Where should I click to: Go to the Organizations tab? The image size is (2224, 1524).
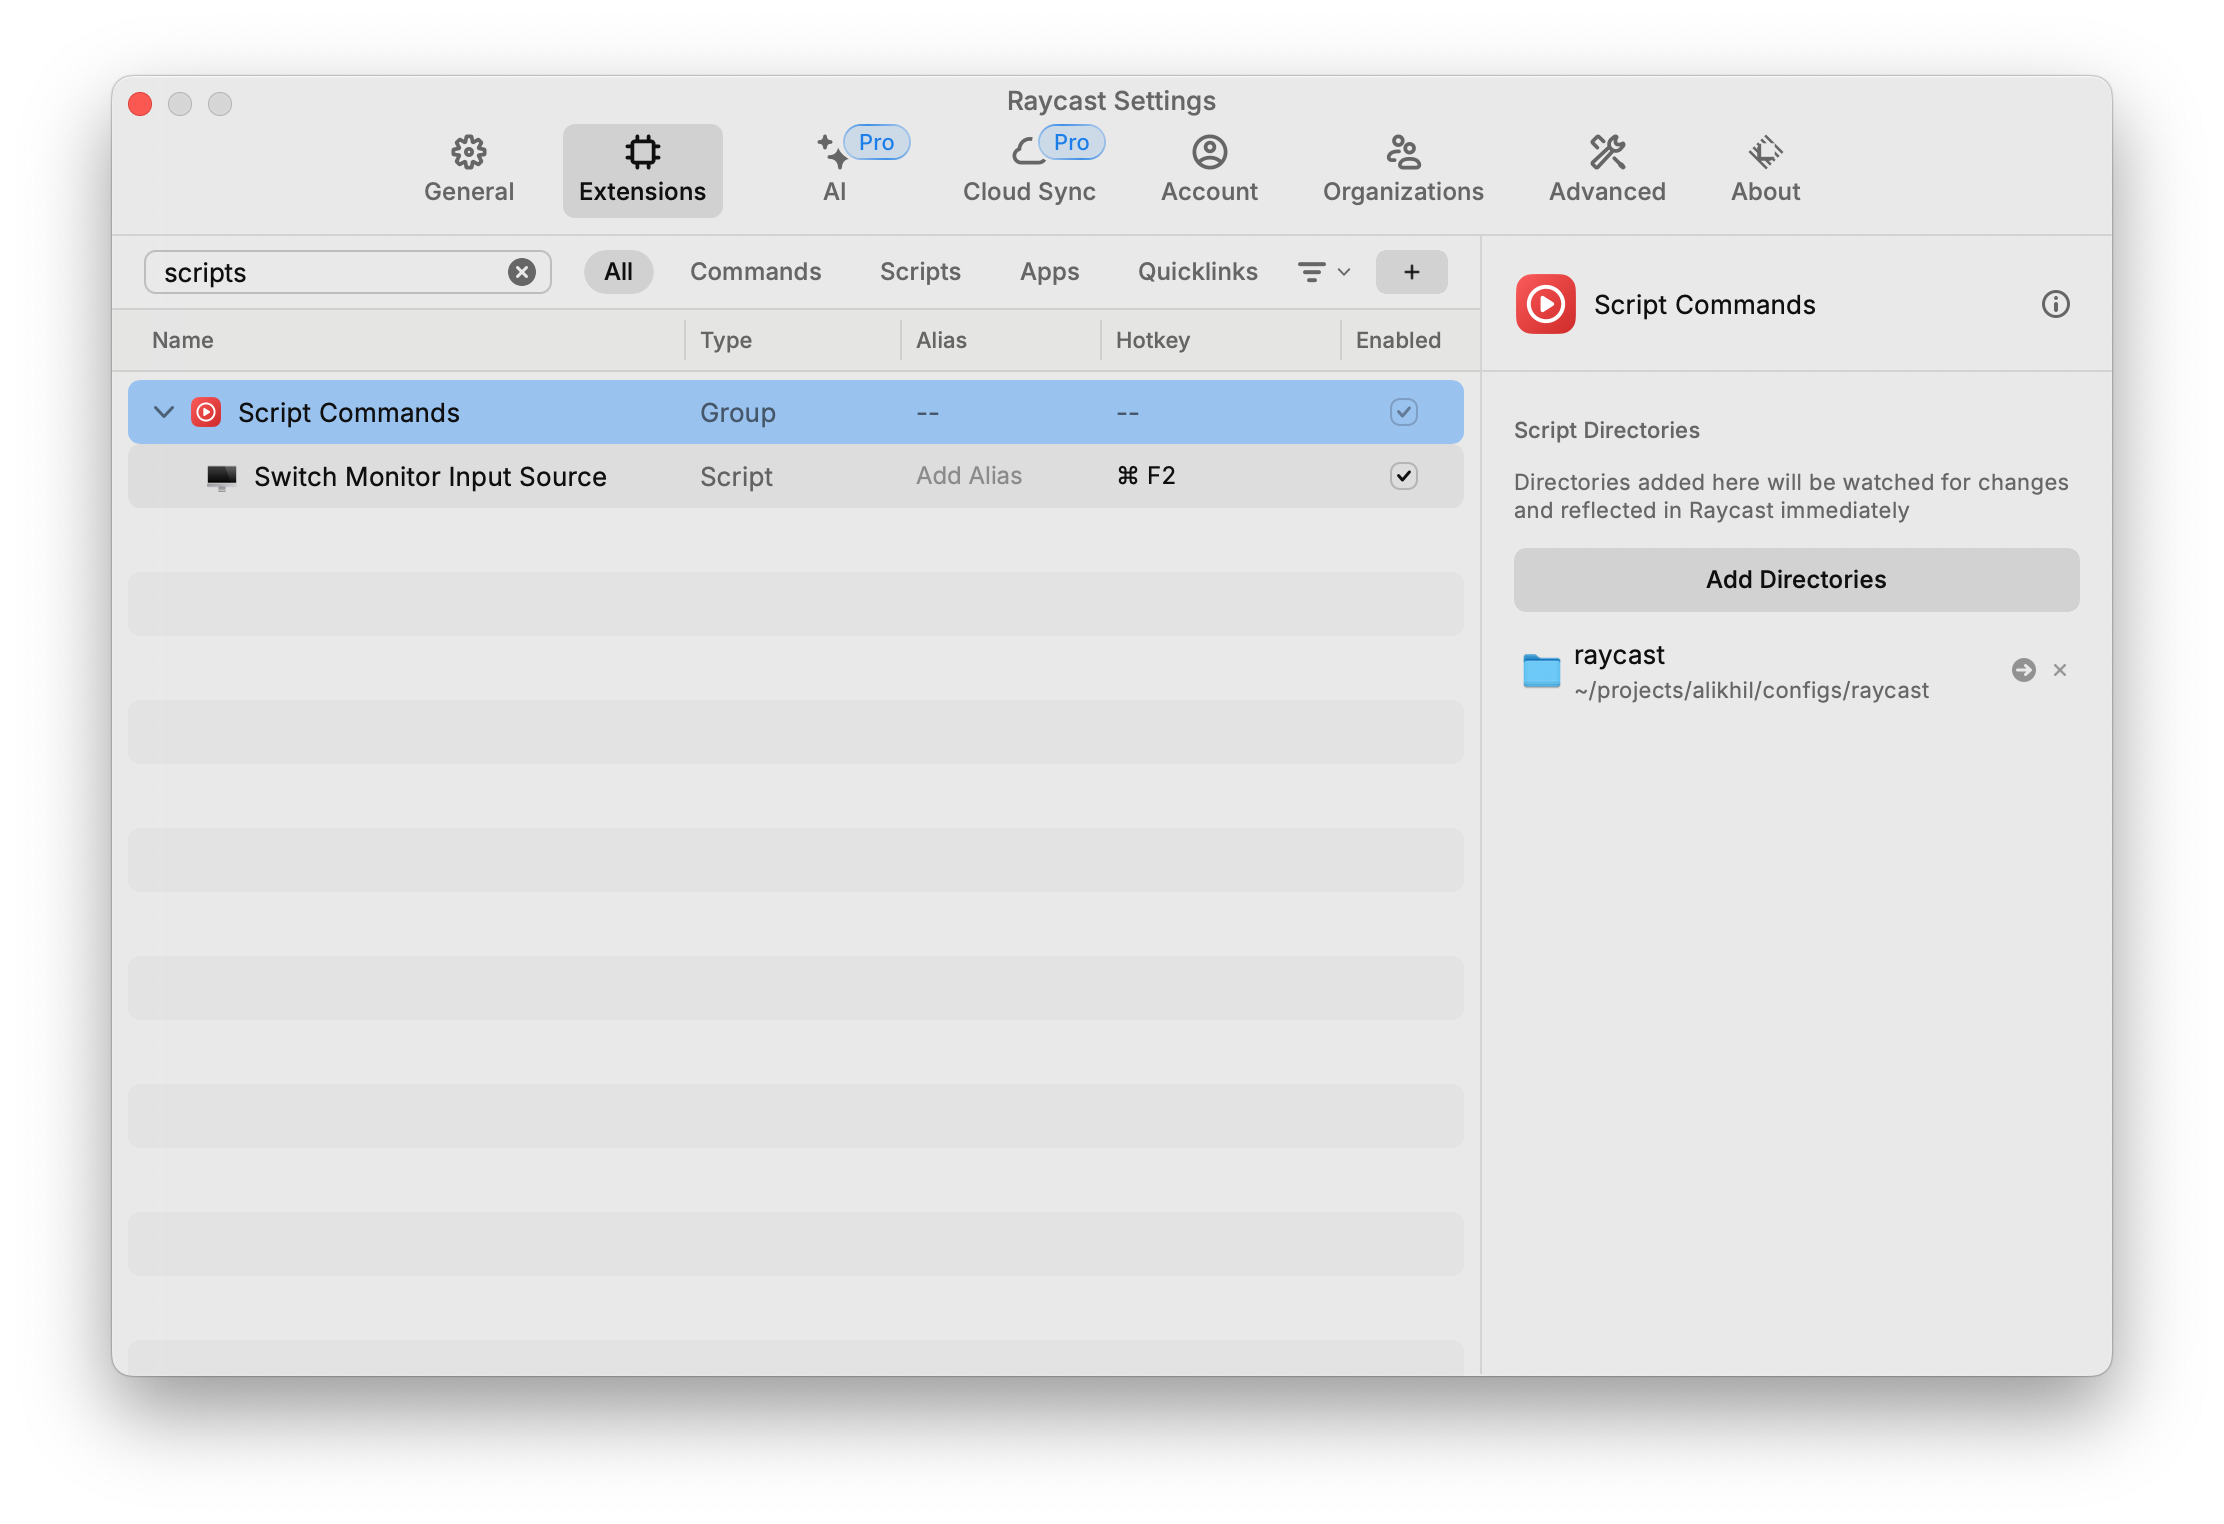click(x=1403, y=170)
